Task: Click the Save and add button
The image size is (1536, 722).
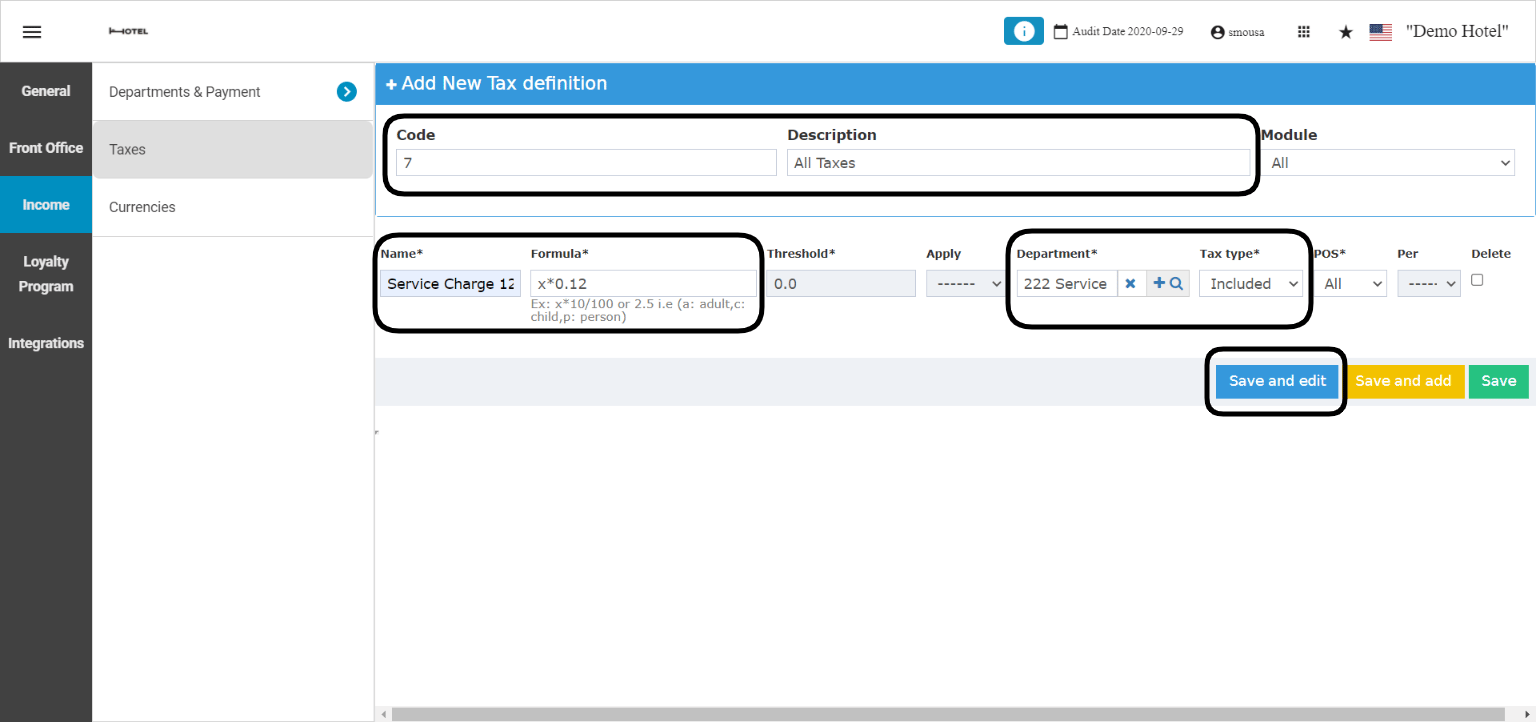Action: (1403, 381)
